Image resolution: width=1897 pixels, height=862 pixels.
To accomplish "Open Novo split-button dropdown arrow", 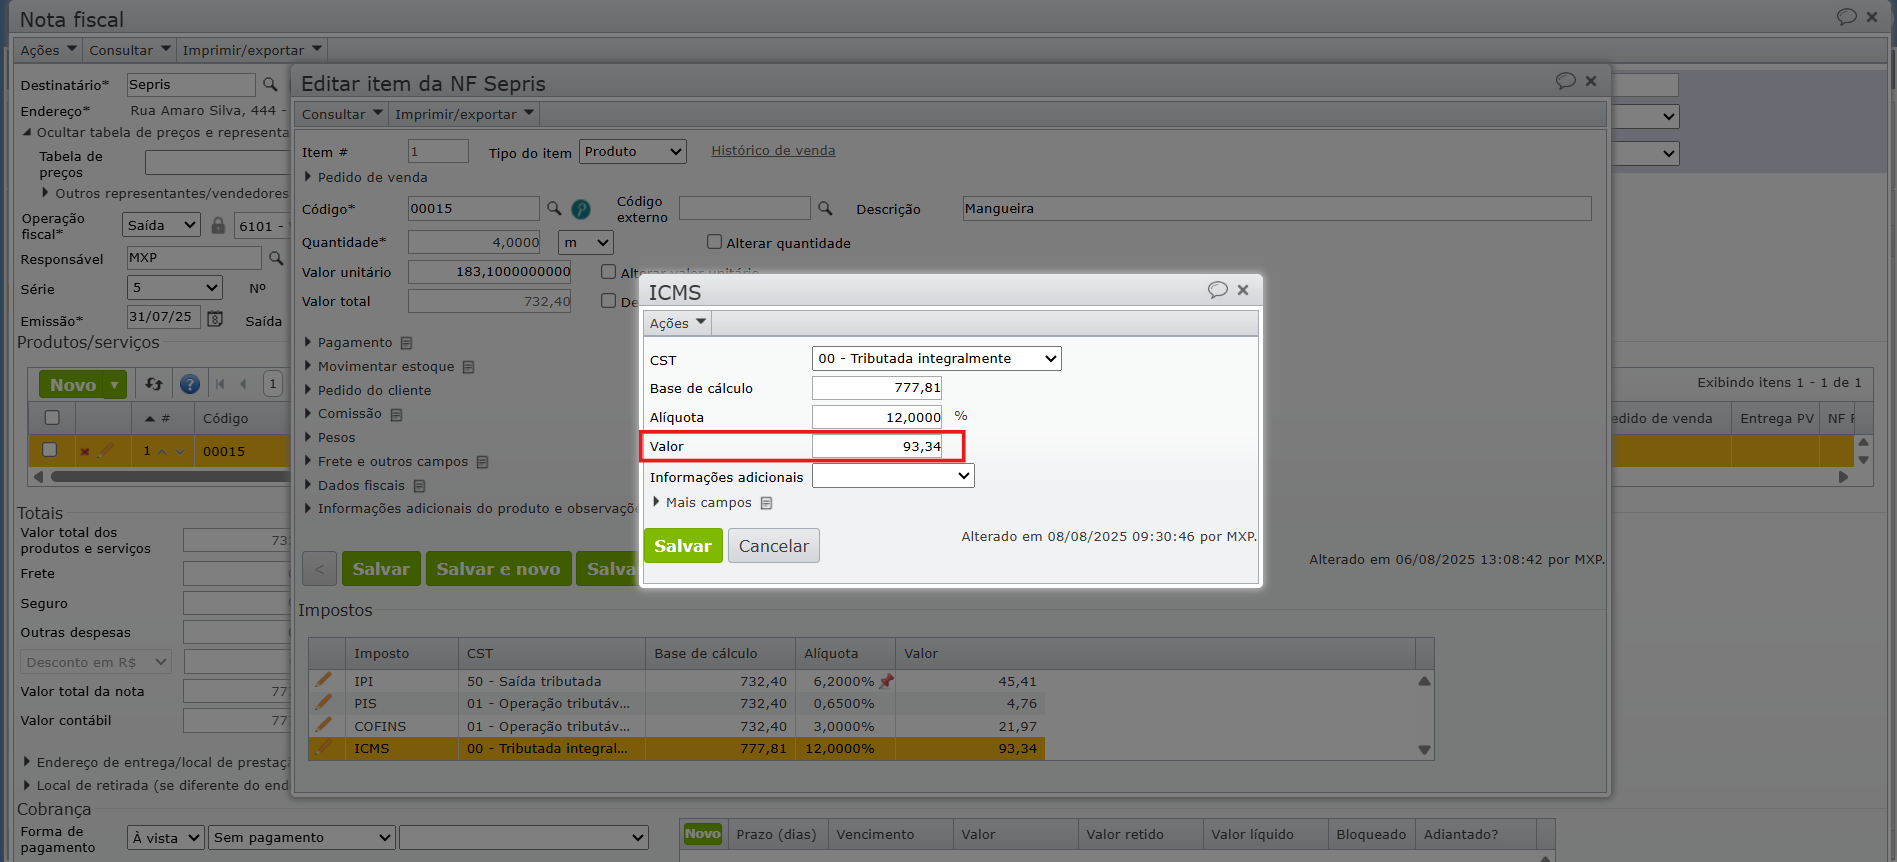I will pos(115,385).
